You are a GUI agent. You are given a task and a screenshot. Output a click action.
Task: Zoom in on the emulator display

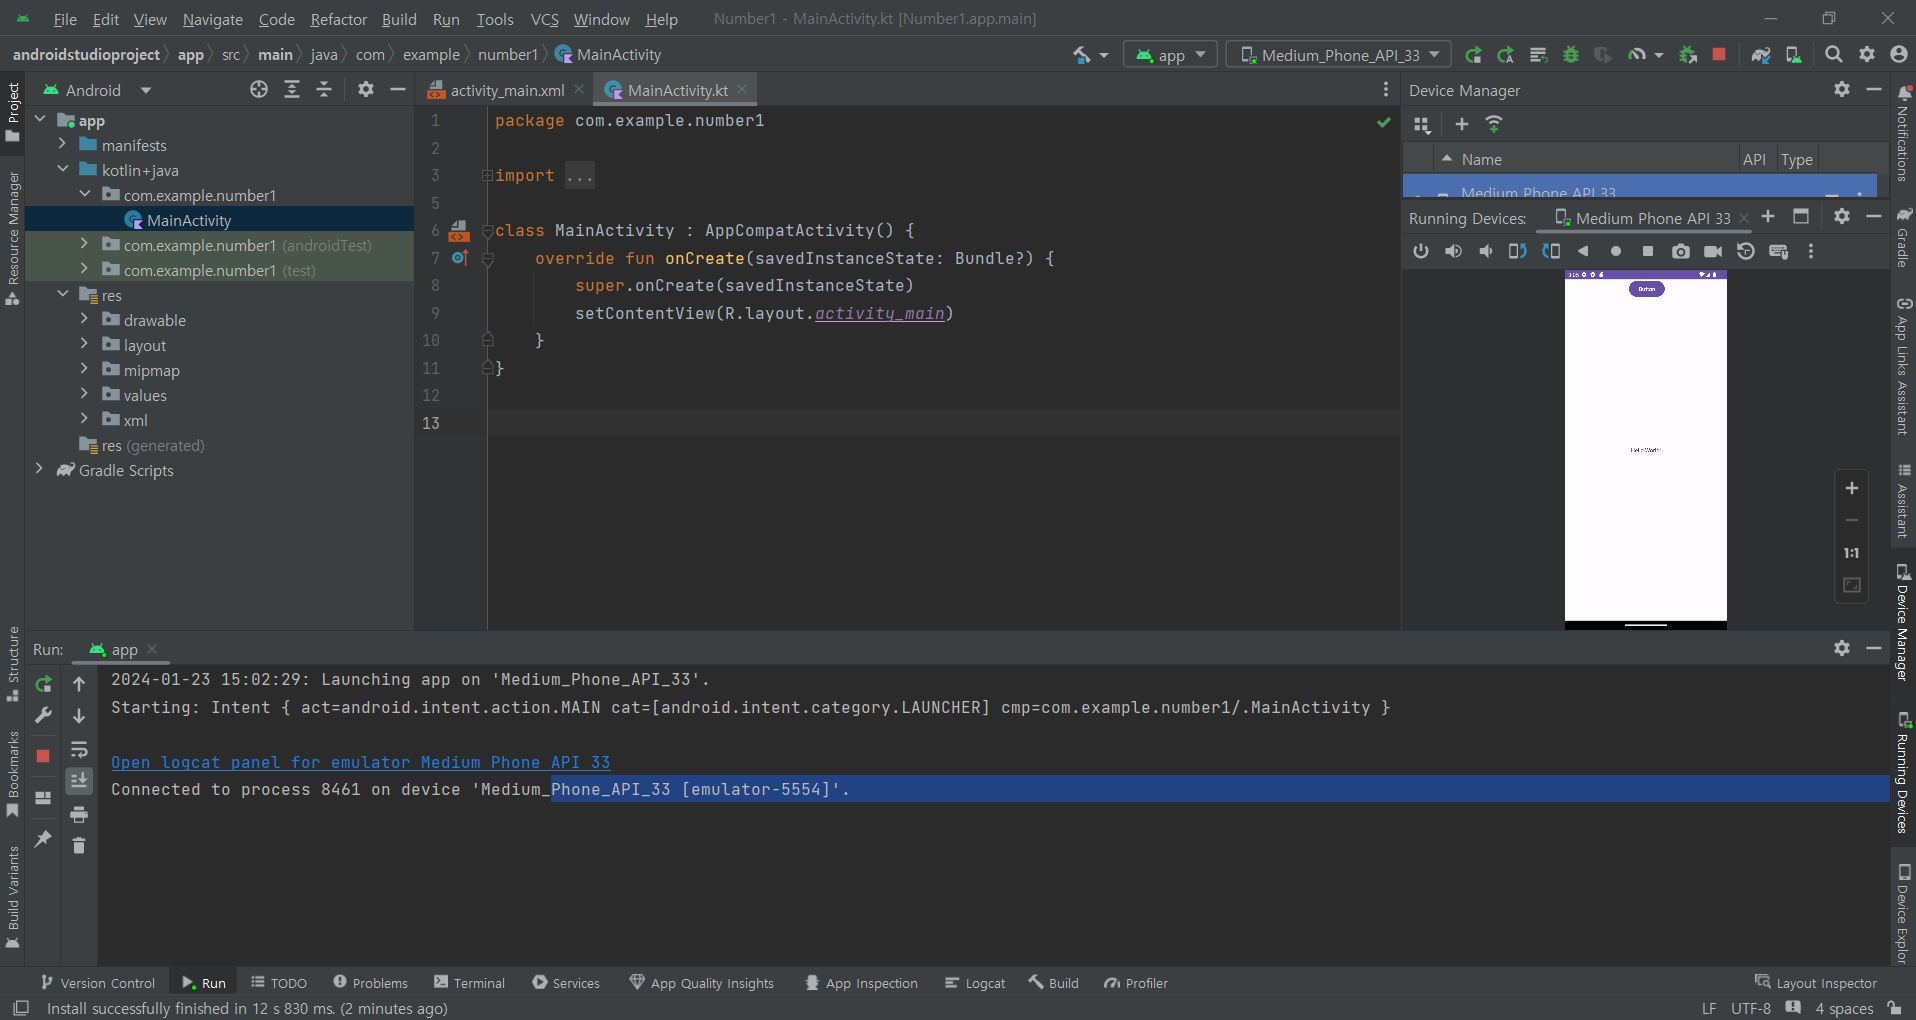click(x=1852, y=488)
